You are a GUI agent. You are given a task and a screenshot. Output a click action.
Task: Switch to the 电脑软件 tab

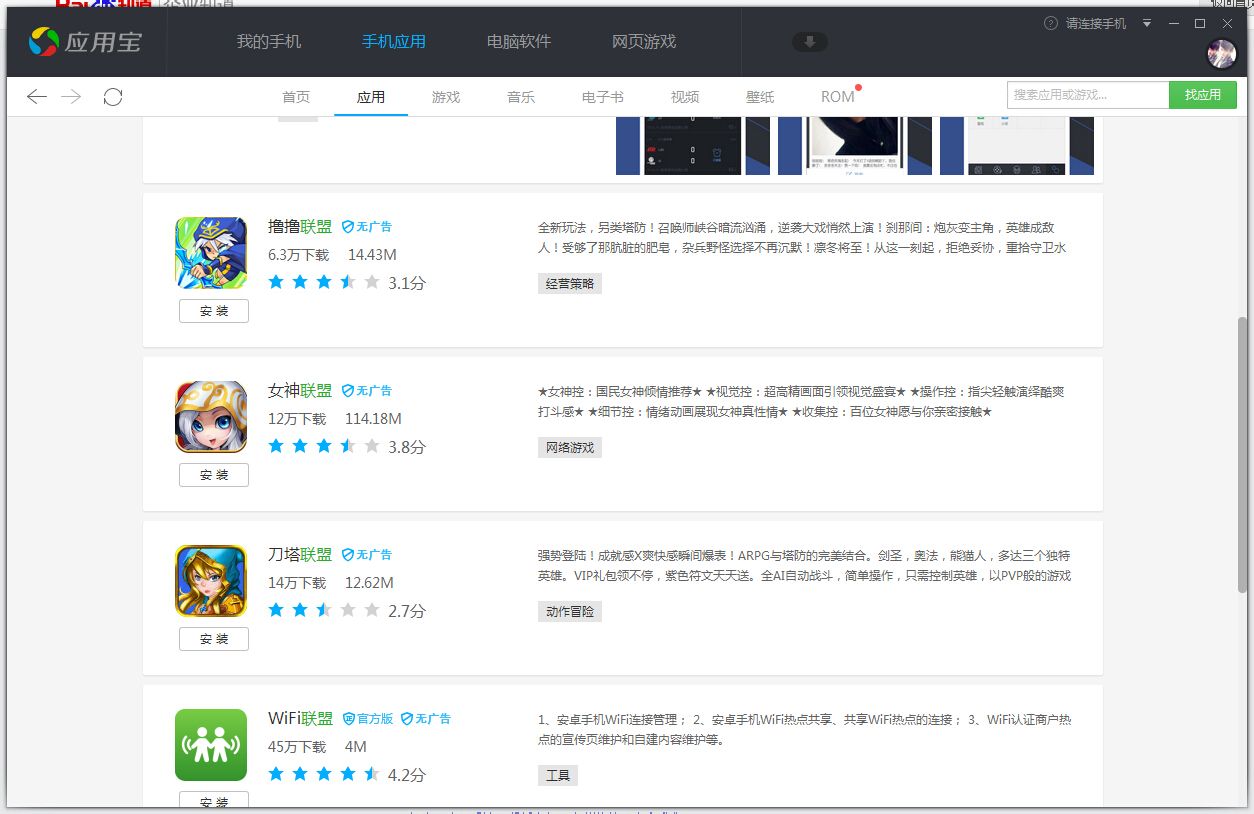tap(518, 41)
